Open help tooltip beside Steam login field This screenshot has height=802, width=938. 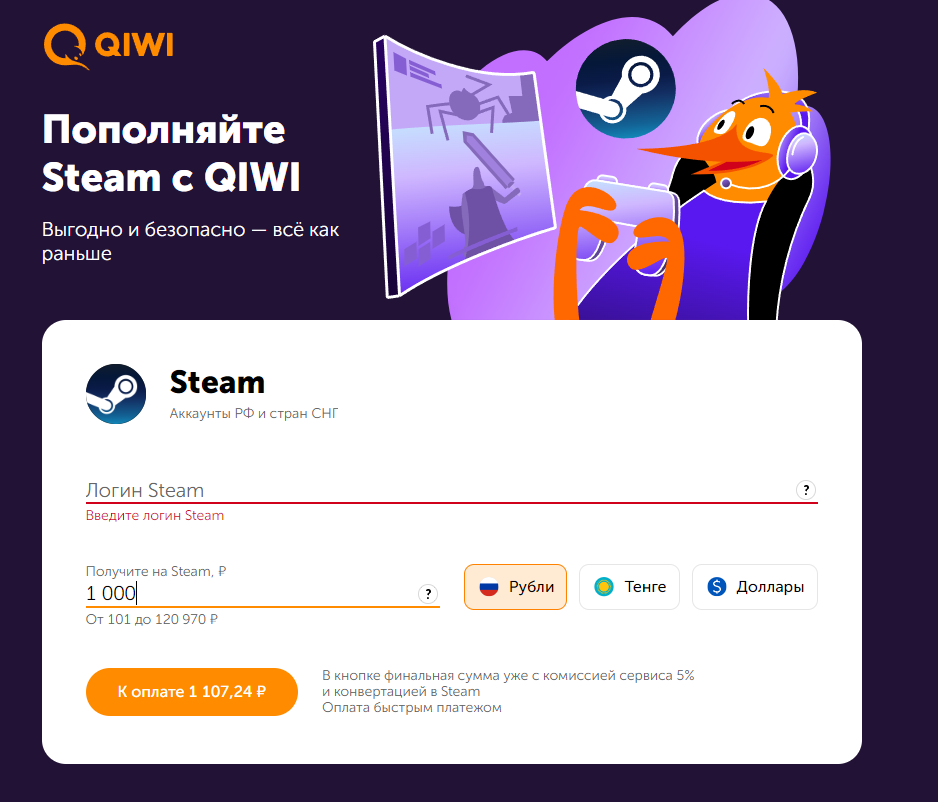(x=806, y=490)
